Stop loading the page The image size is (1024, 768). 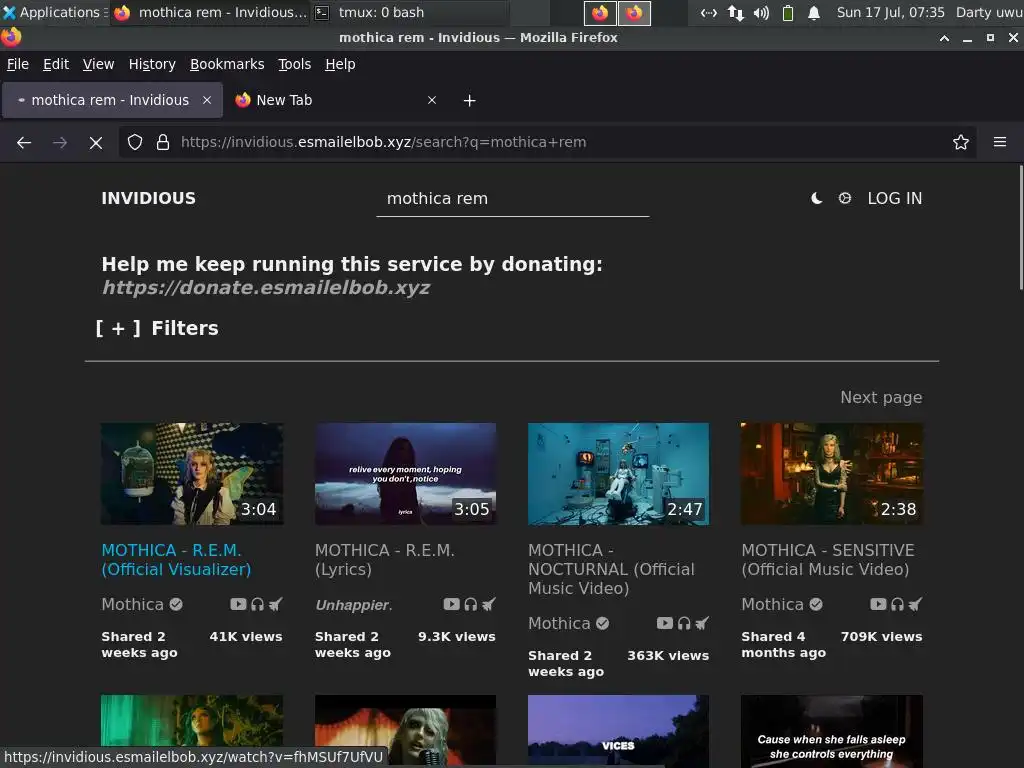[x=96, y=142]
